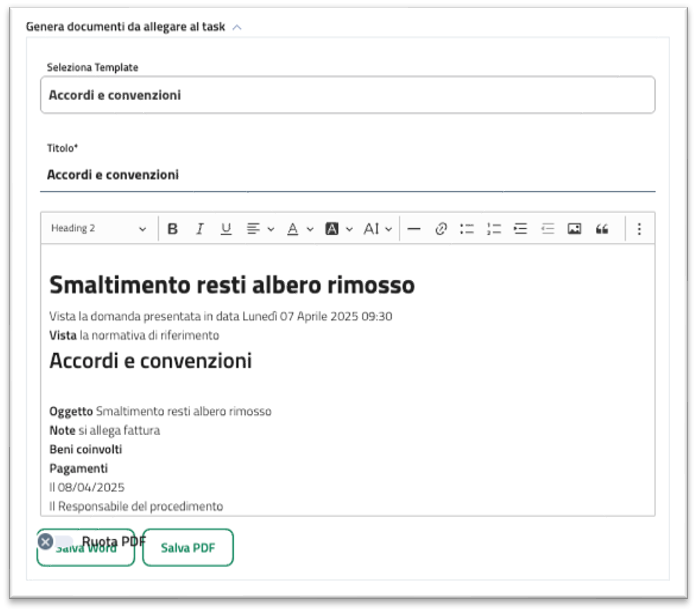The image size is (697, 610).
Task: Underline the selected text
Action: click(226, 229)
